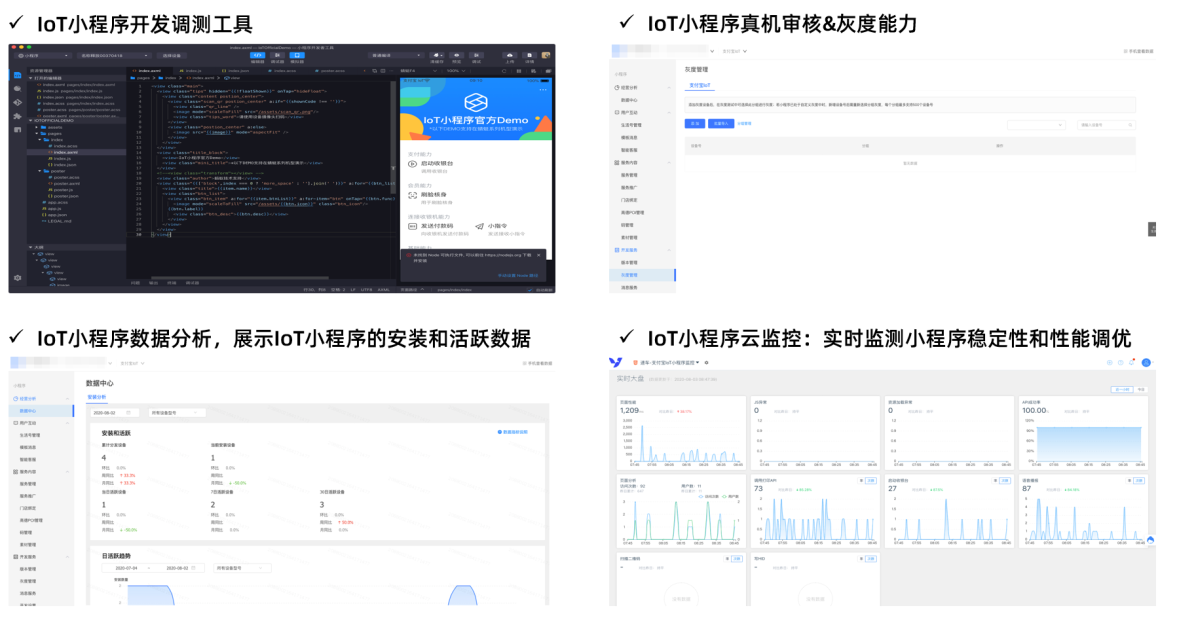Tap 小指令 paper-plane icon in simulator
1177x629 pixels.
click(x=480, y=226)
